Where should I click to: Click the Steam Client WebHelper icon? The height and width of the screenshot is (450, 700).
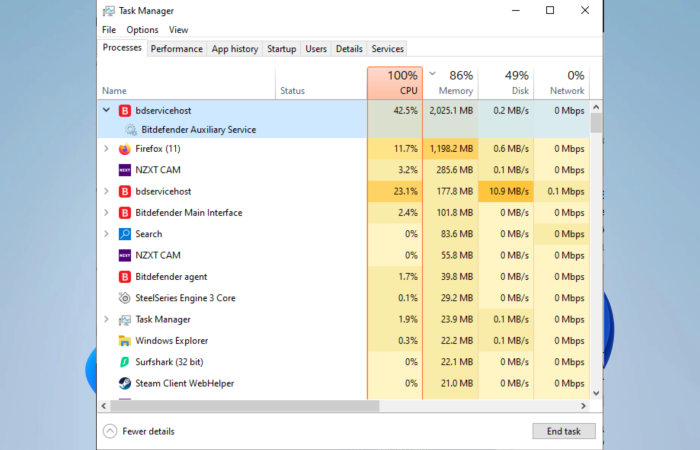click(125, 383)
